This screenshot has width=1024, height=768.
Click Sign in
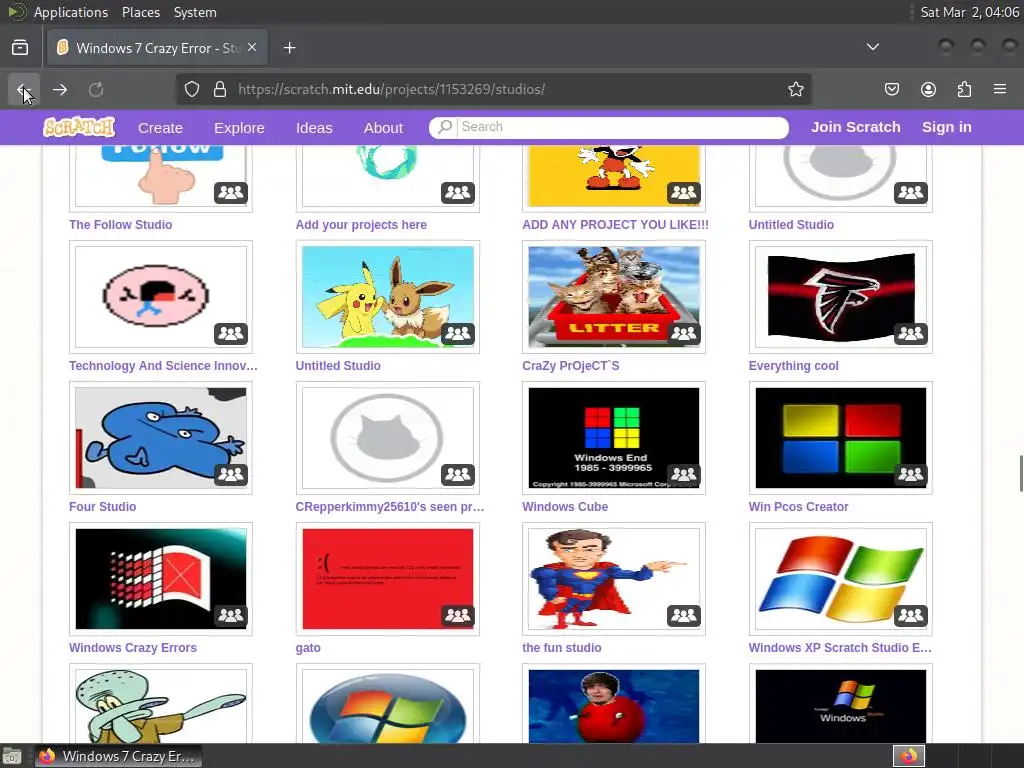(x=946, y=127)
